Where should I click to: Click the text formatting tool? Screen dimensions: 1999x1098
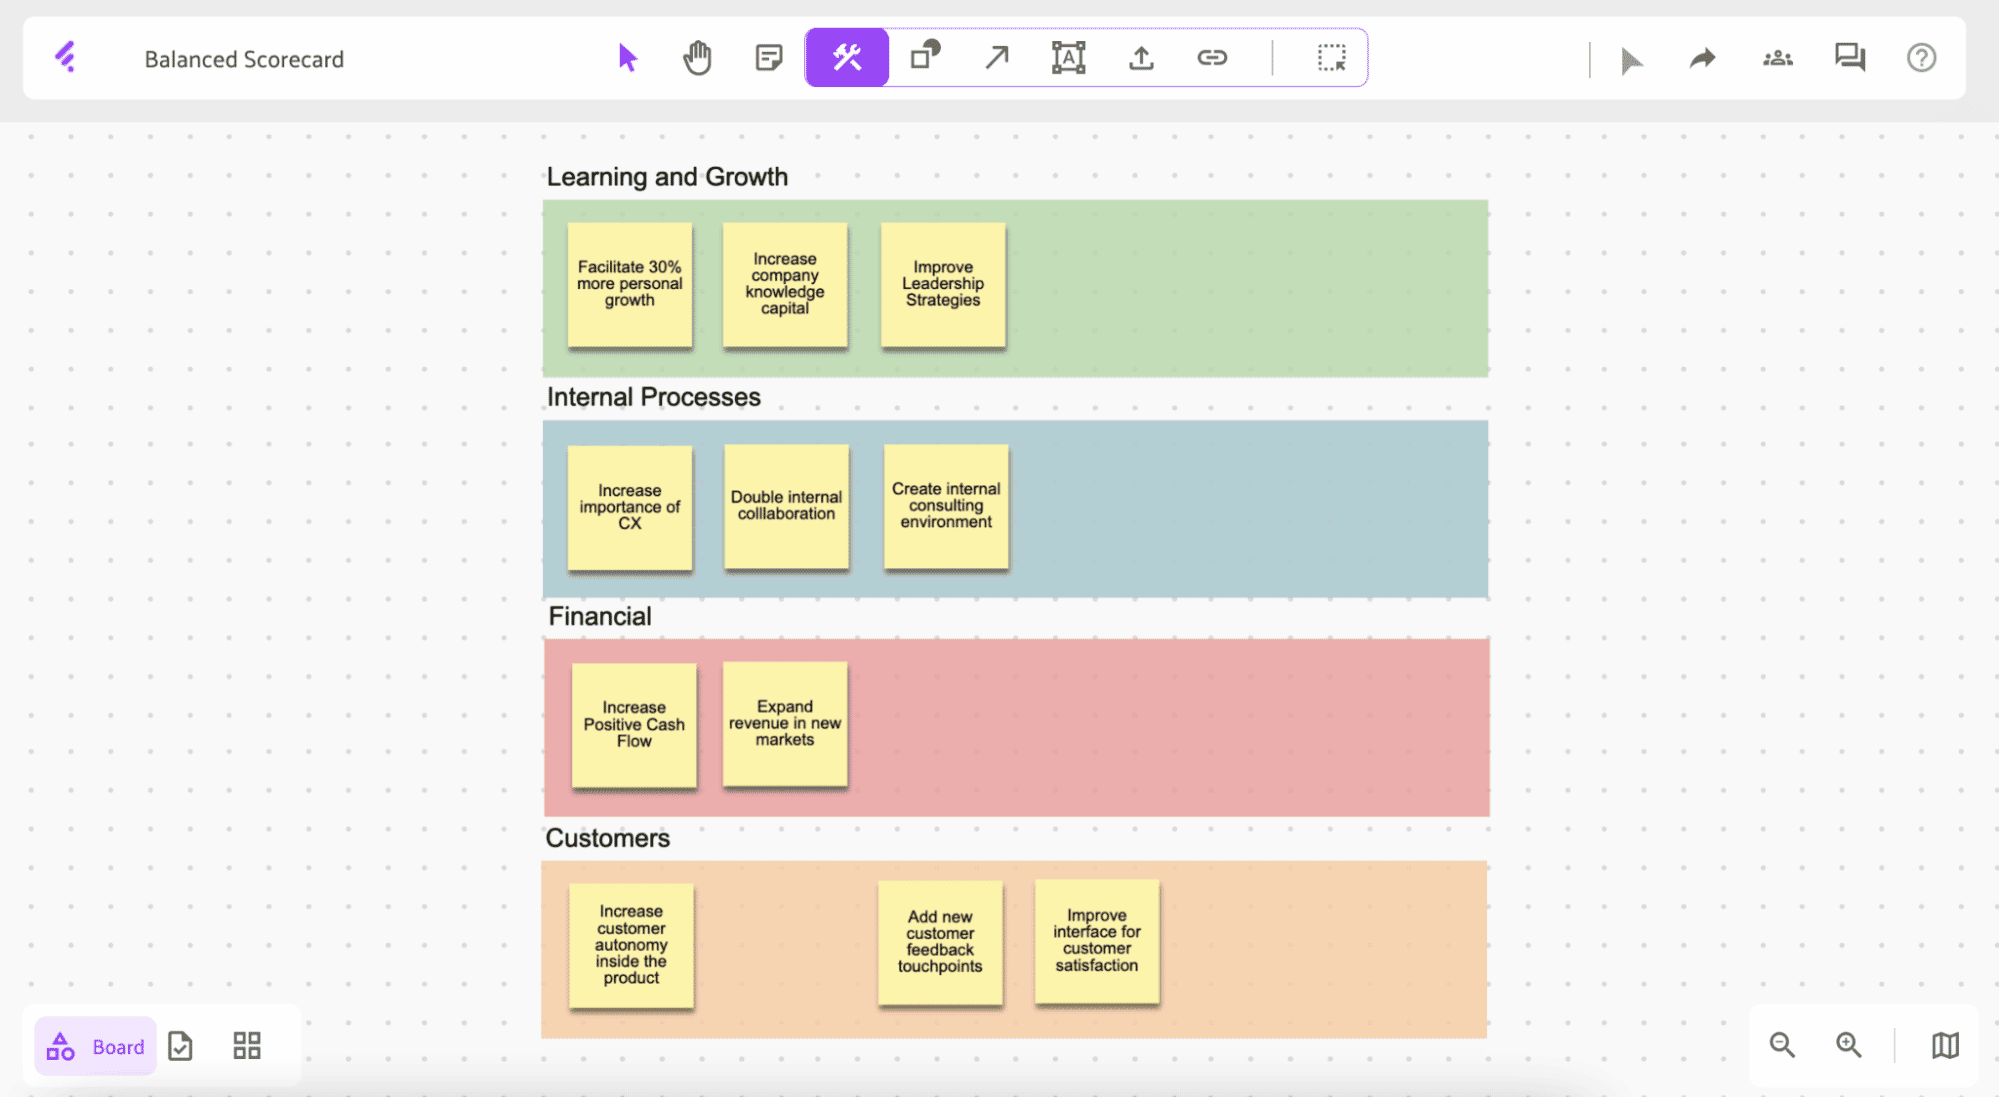[1068, 57]
